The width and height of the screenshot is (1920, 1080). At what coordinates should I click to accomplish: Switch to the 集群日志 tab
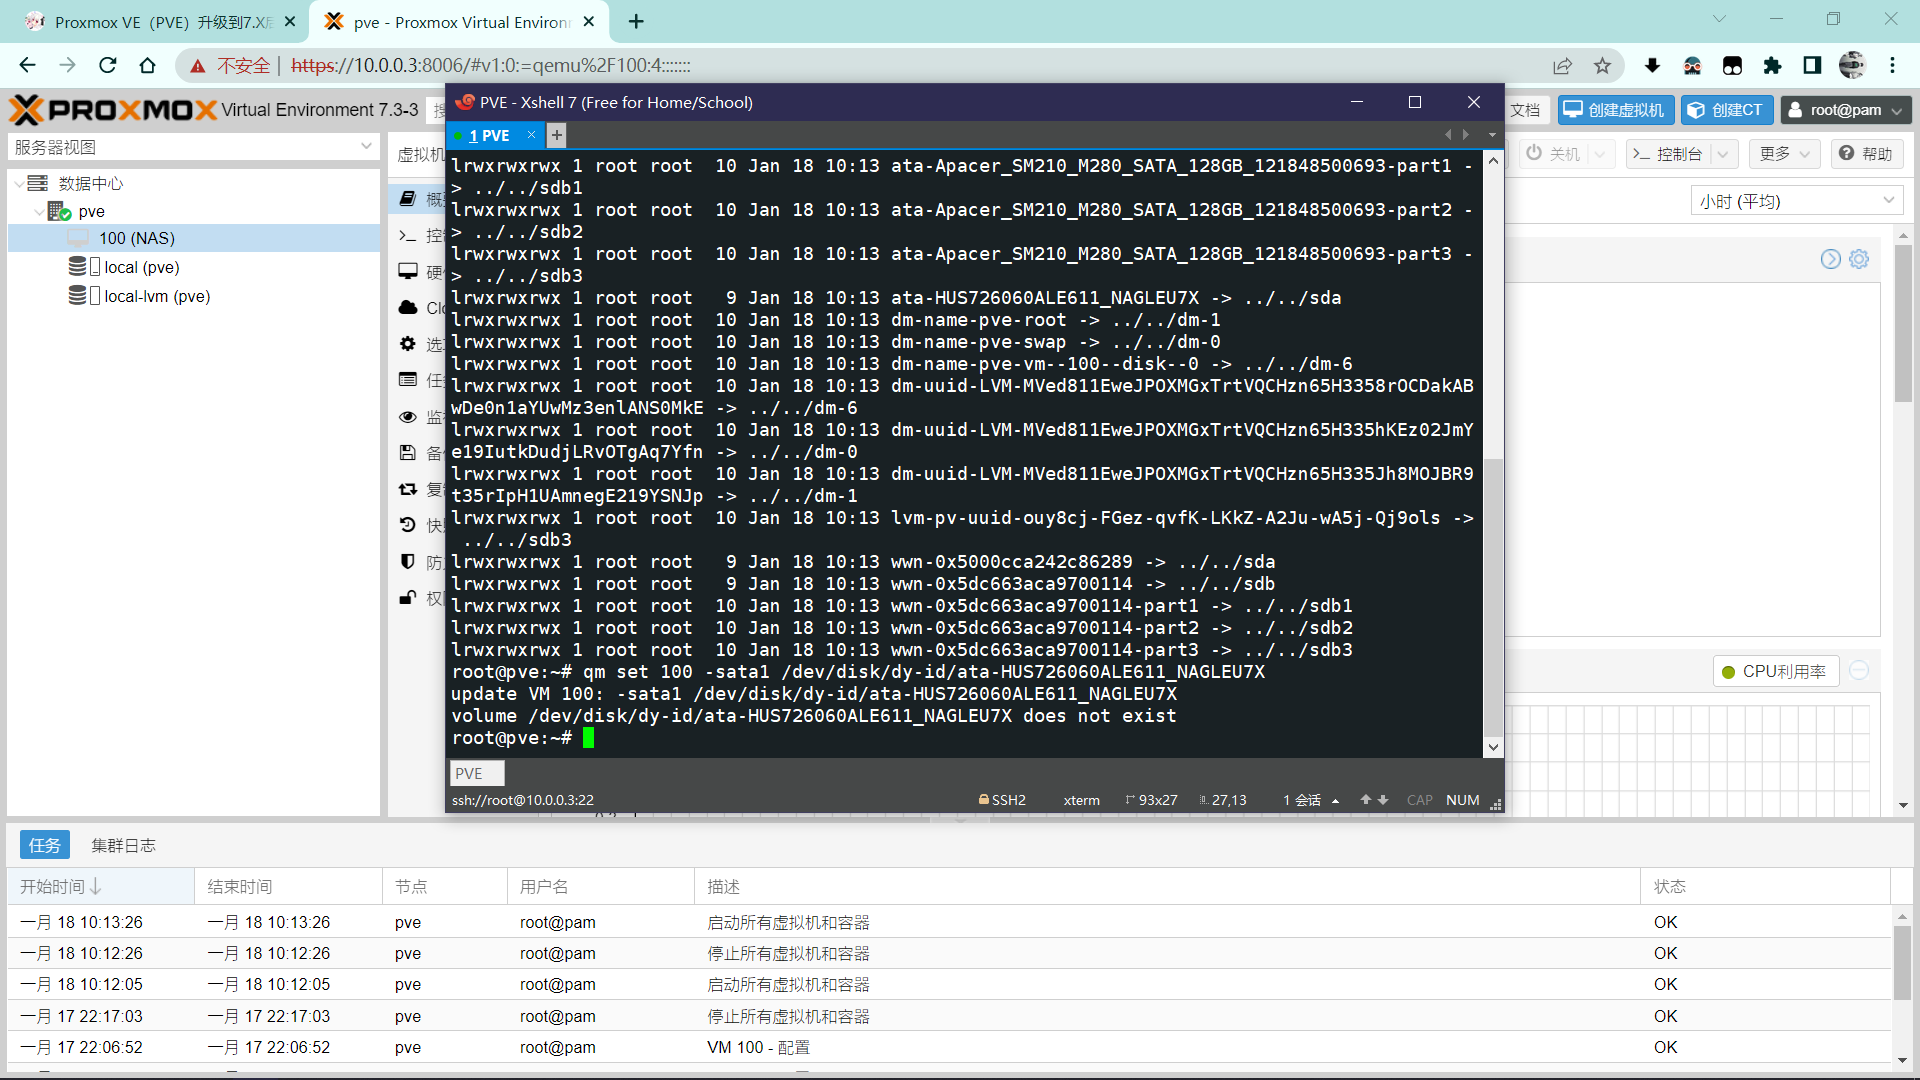(123, 845)
